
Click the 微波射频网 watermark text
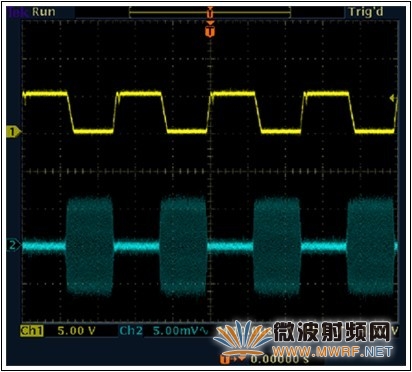(x=332, y=332)
